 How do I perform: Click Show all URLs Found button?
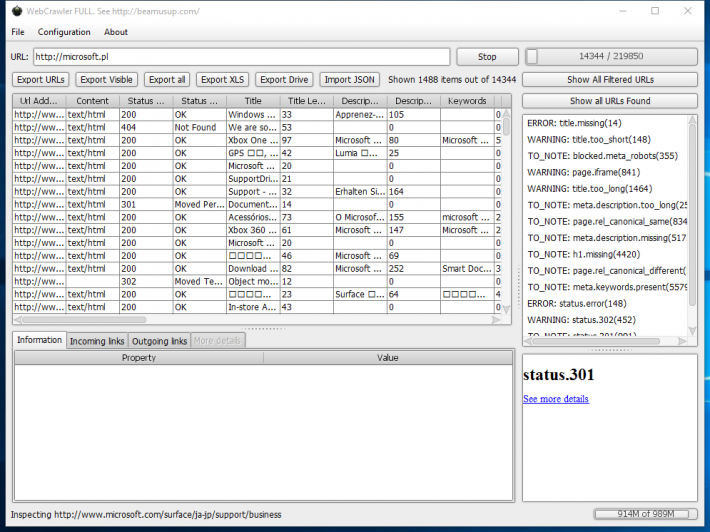coord(610,101)
